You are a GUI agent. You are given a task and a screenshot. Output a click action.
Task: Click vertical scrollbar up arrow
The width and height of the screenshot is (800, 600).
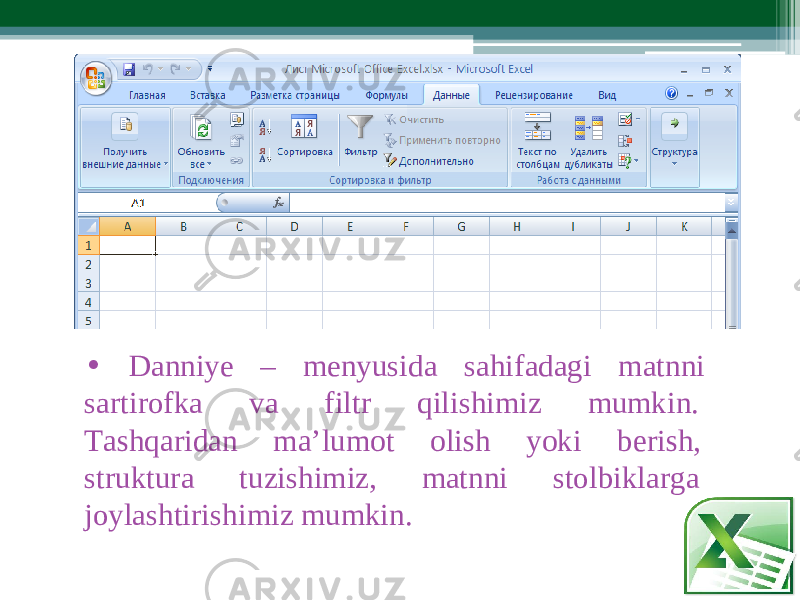coord(732,232)
